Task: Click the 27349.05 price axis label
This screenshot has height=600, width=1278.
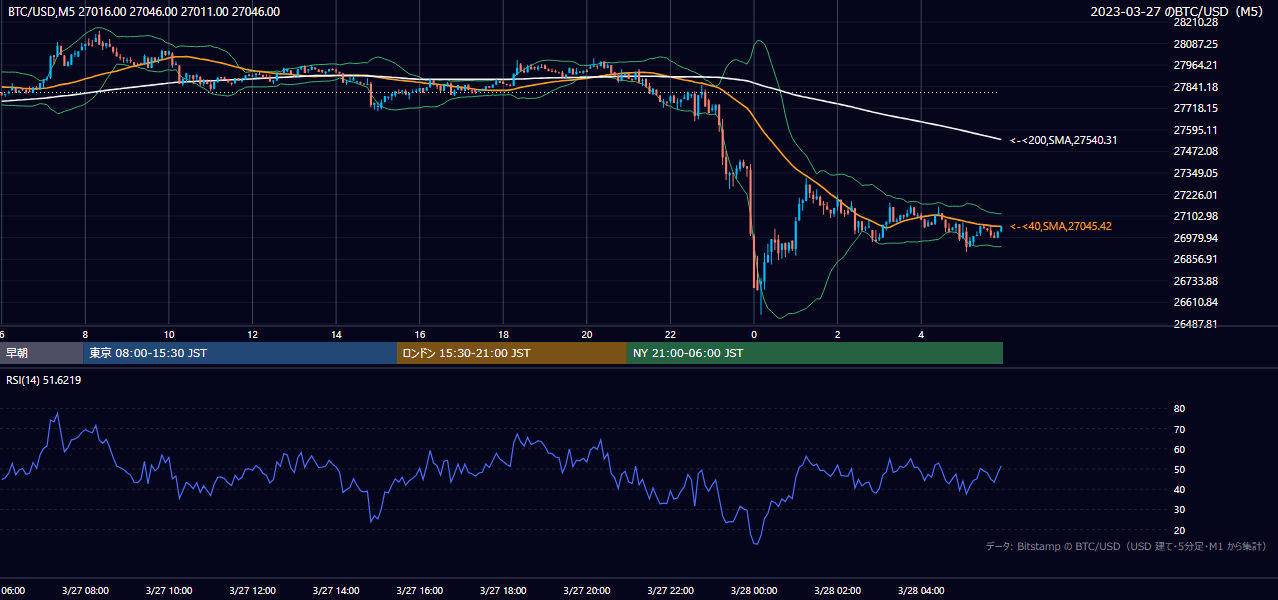Action: coord(1196,173)
